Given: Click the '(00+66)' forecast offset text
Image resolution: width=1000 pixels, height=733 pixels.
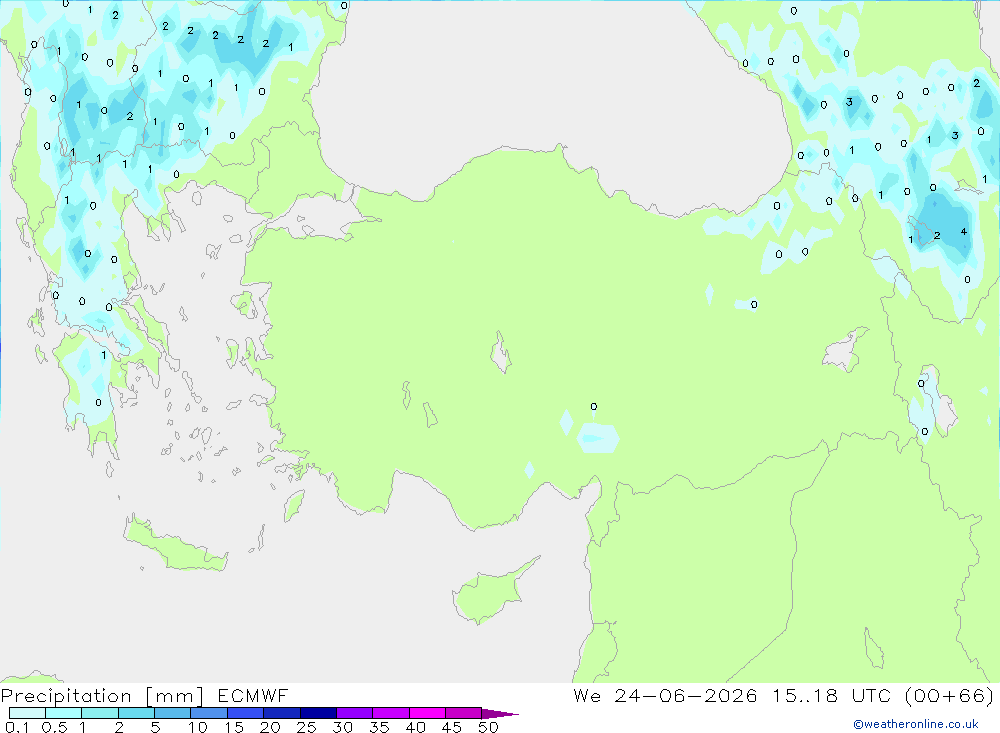Looking at the screenshot, I should (x=949, y=695).
